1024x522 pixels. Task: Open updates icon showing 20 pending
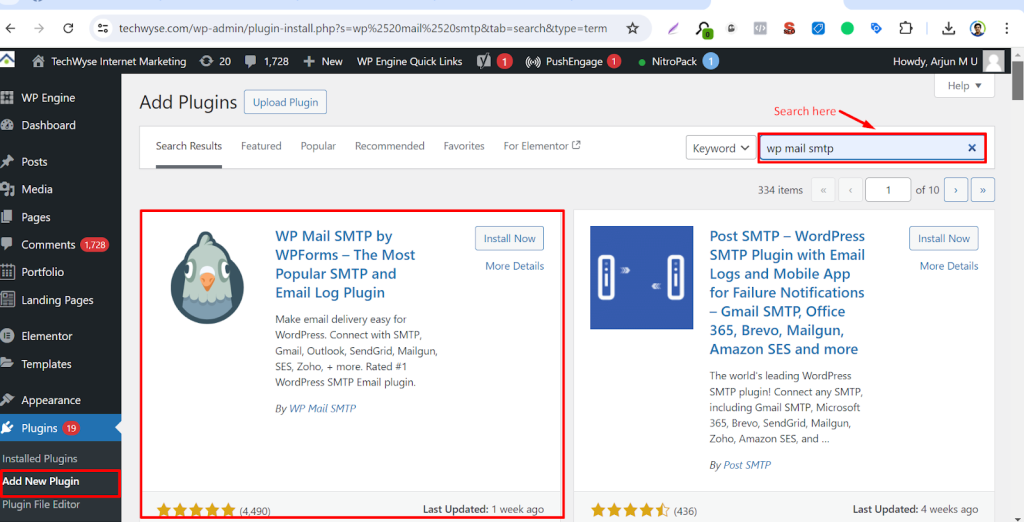[215, 61]
